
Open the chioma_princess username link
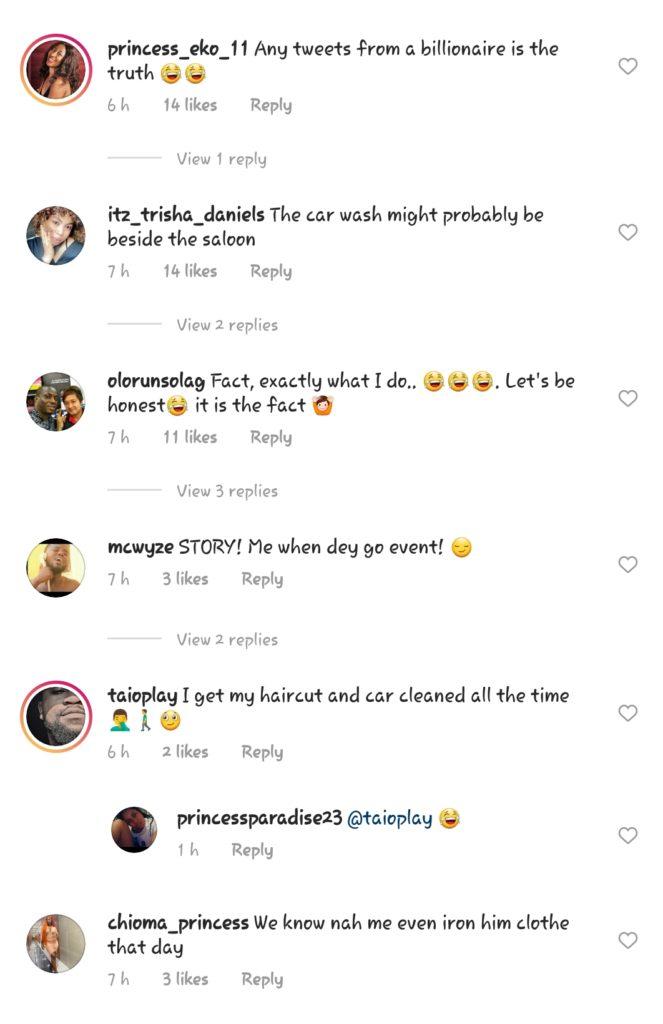click(x=177, y=922)
